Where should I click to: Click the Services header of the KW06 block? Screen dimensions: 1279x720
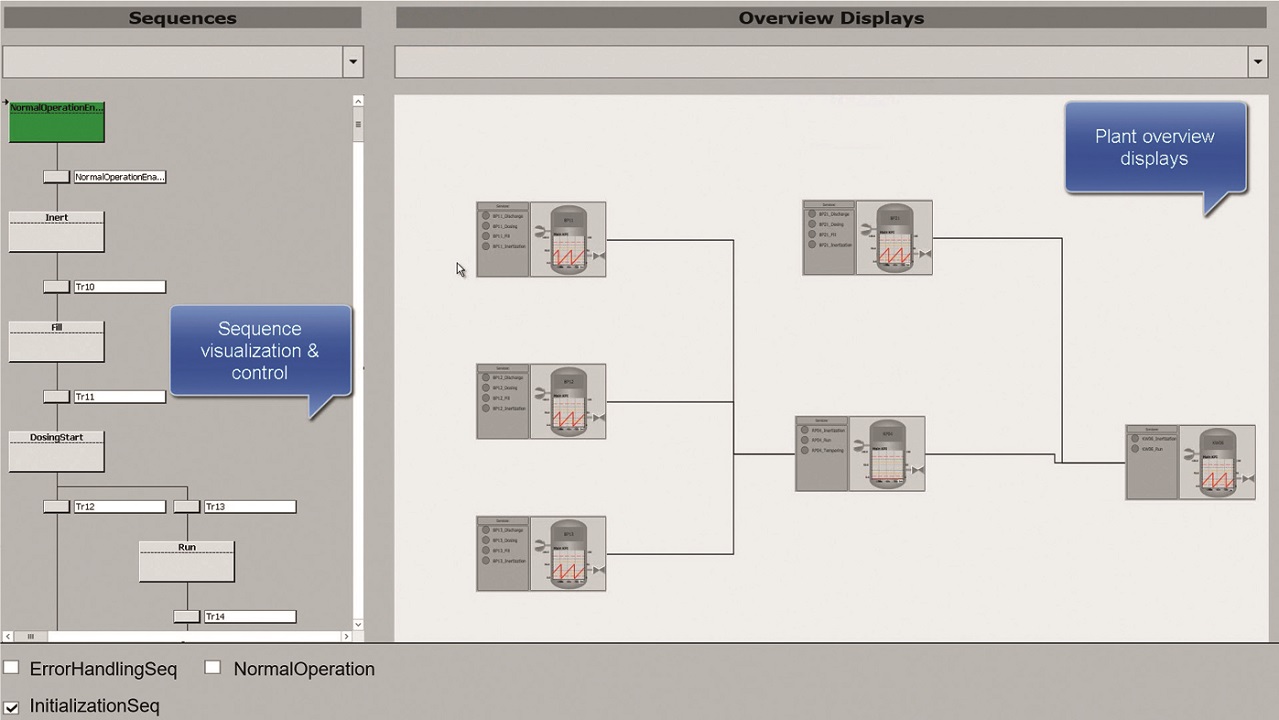(1152, 428)
